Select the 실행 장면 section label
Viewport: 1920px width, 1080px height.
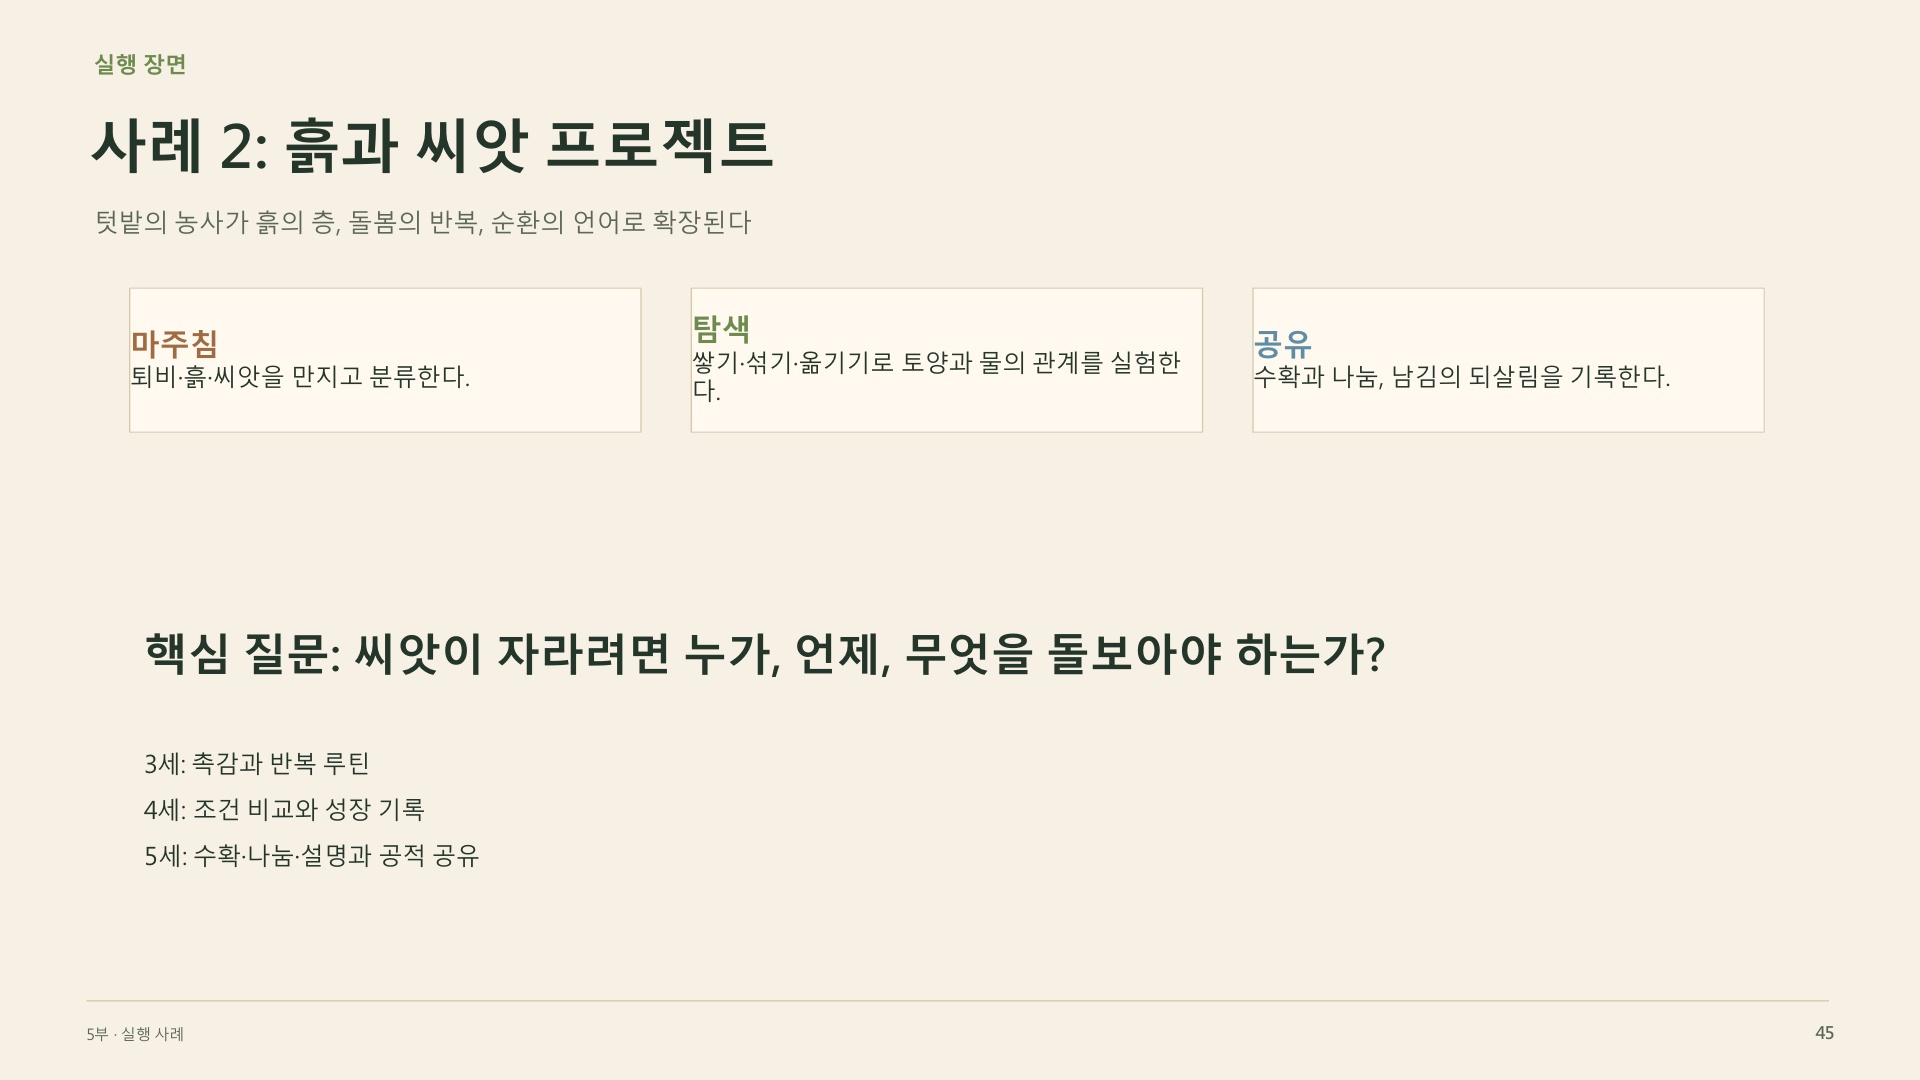141,64
